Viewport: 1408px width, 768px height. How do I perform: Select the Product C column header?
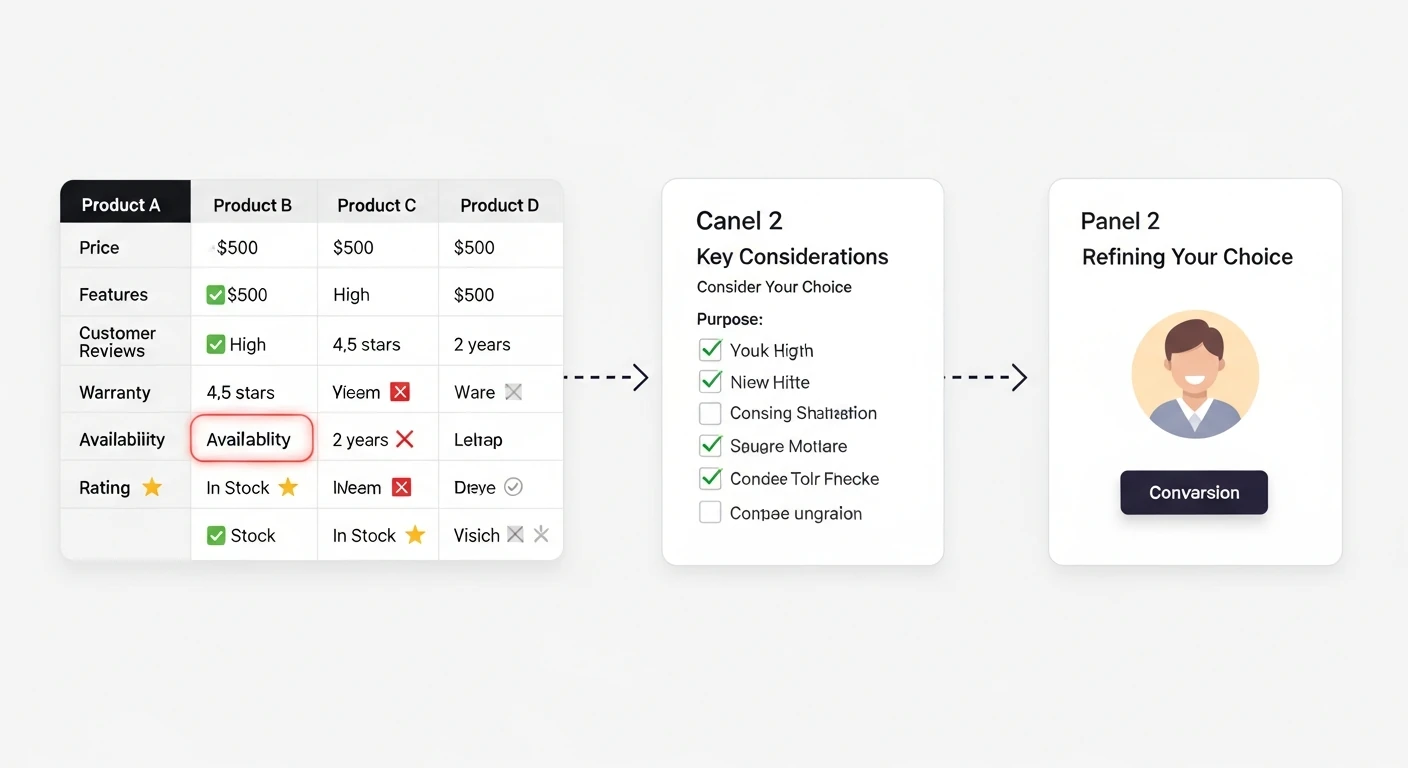click(x=377, y=205)
